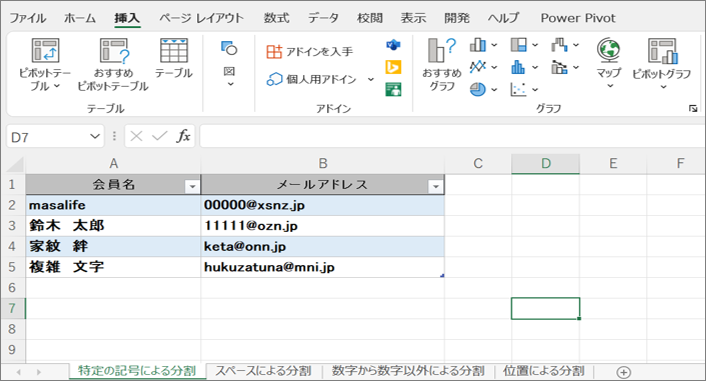
Task: Click the insert function fx icon
Action: (x=183, y=136)
